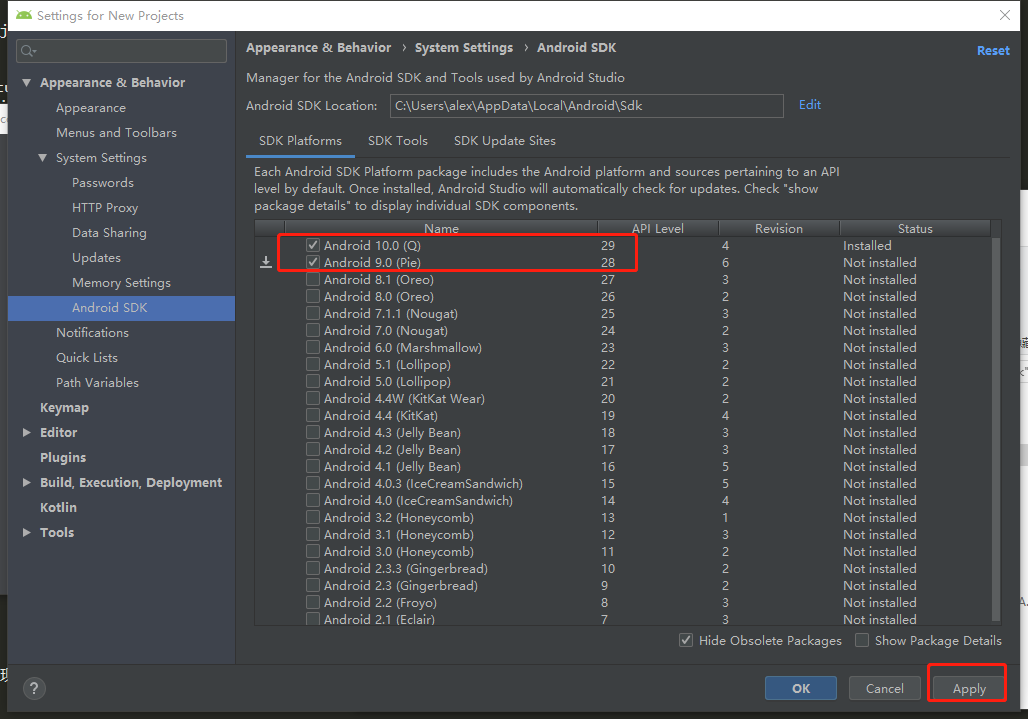This screenshot has height=719, width=1028.
Task: Click the Installed status of Android 10.0
Action: point(867,246)
